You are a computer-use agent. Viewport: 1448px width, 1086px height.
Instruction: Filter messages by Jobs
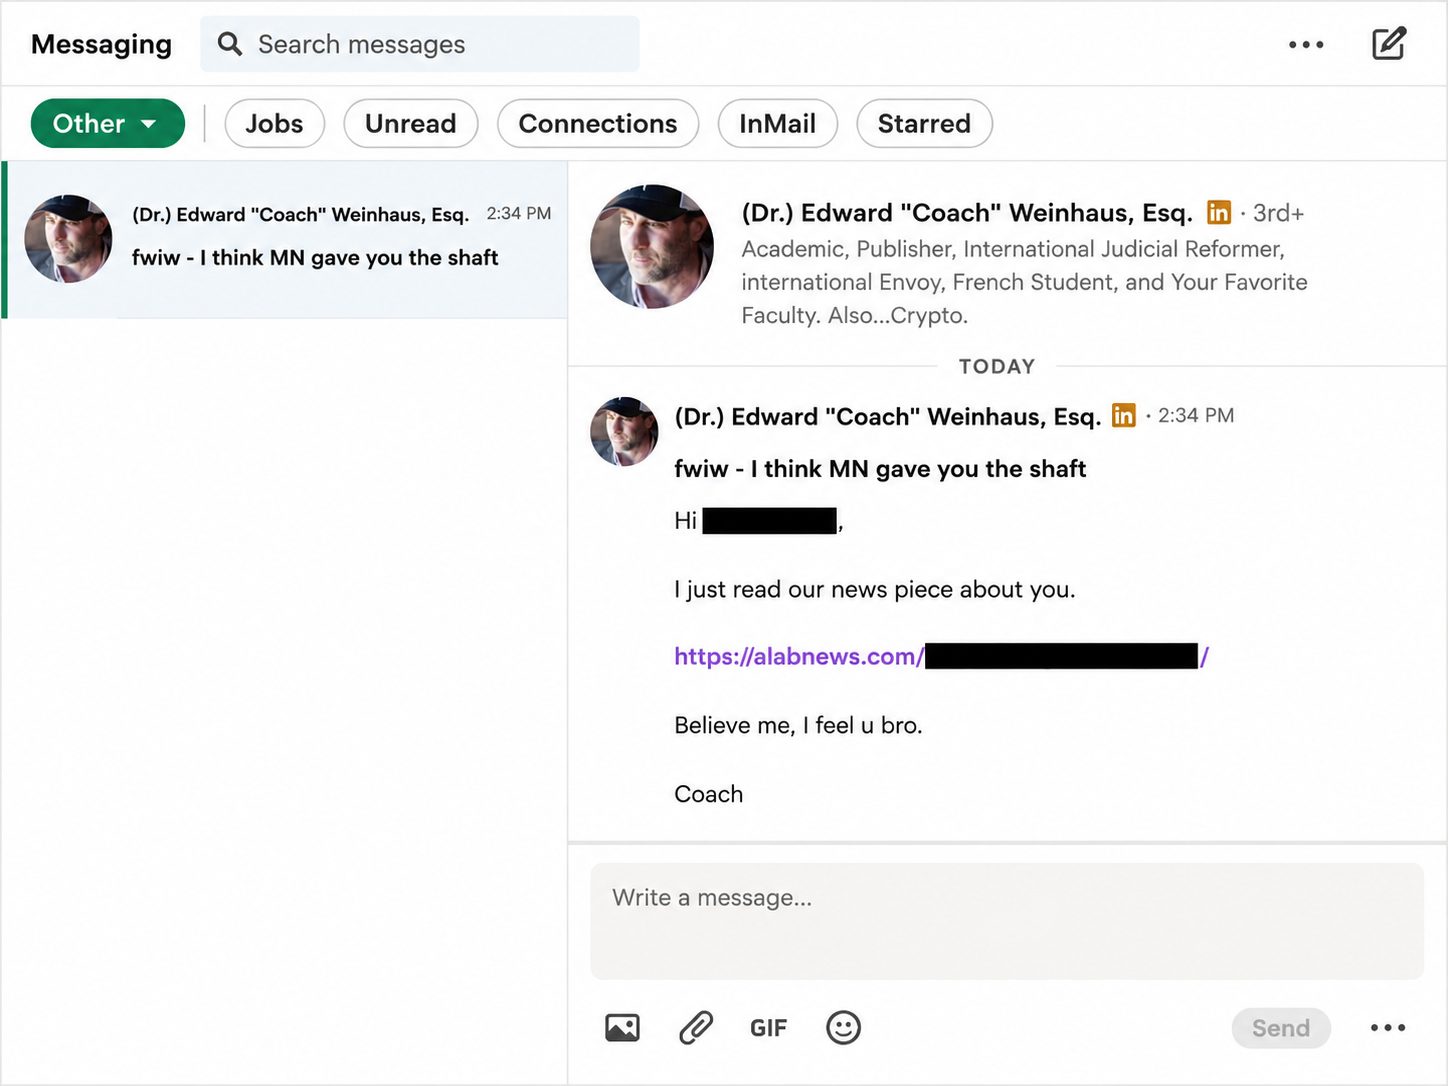click(x=274, y=123)
